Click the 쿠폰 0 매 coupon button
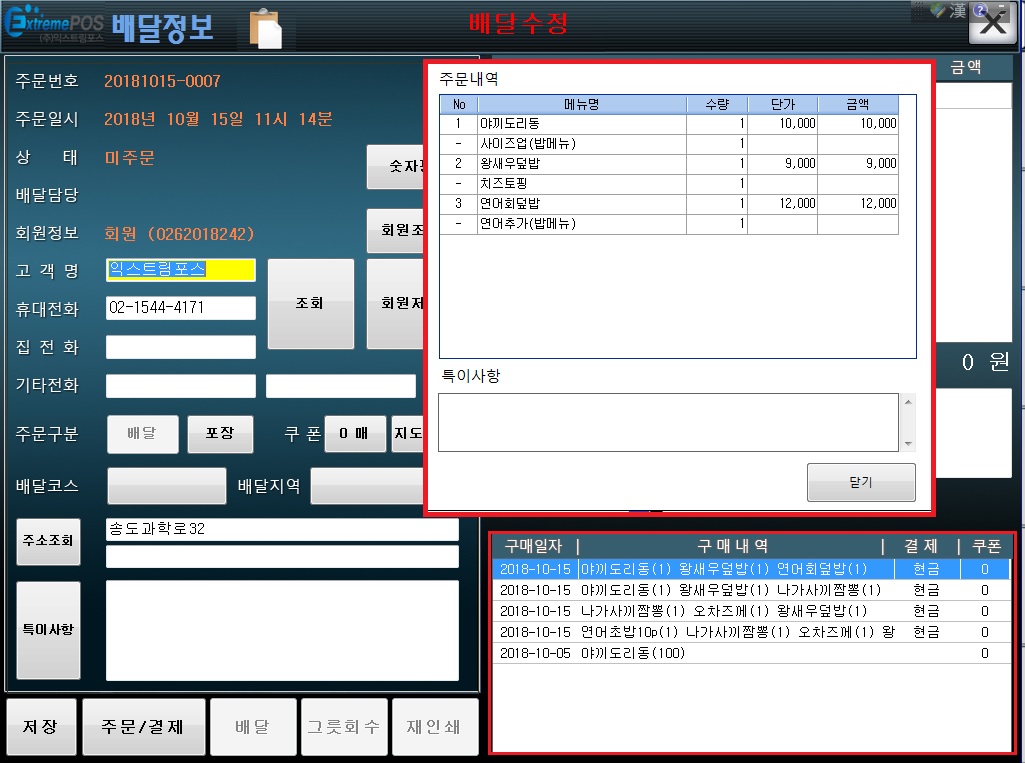Screen dimensions: 1025x763 pyautogui.click(x=355, y=434)
